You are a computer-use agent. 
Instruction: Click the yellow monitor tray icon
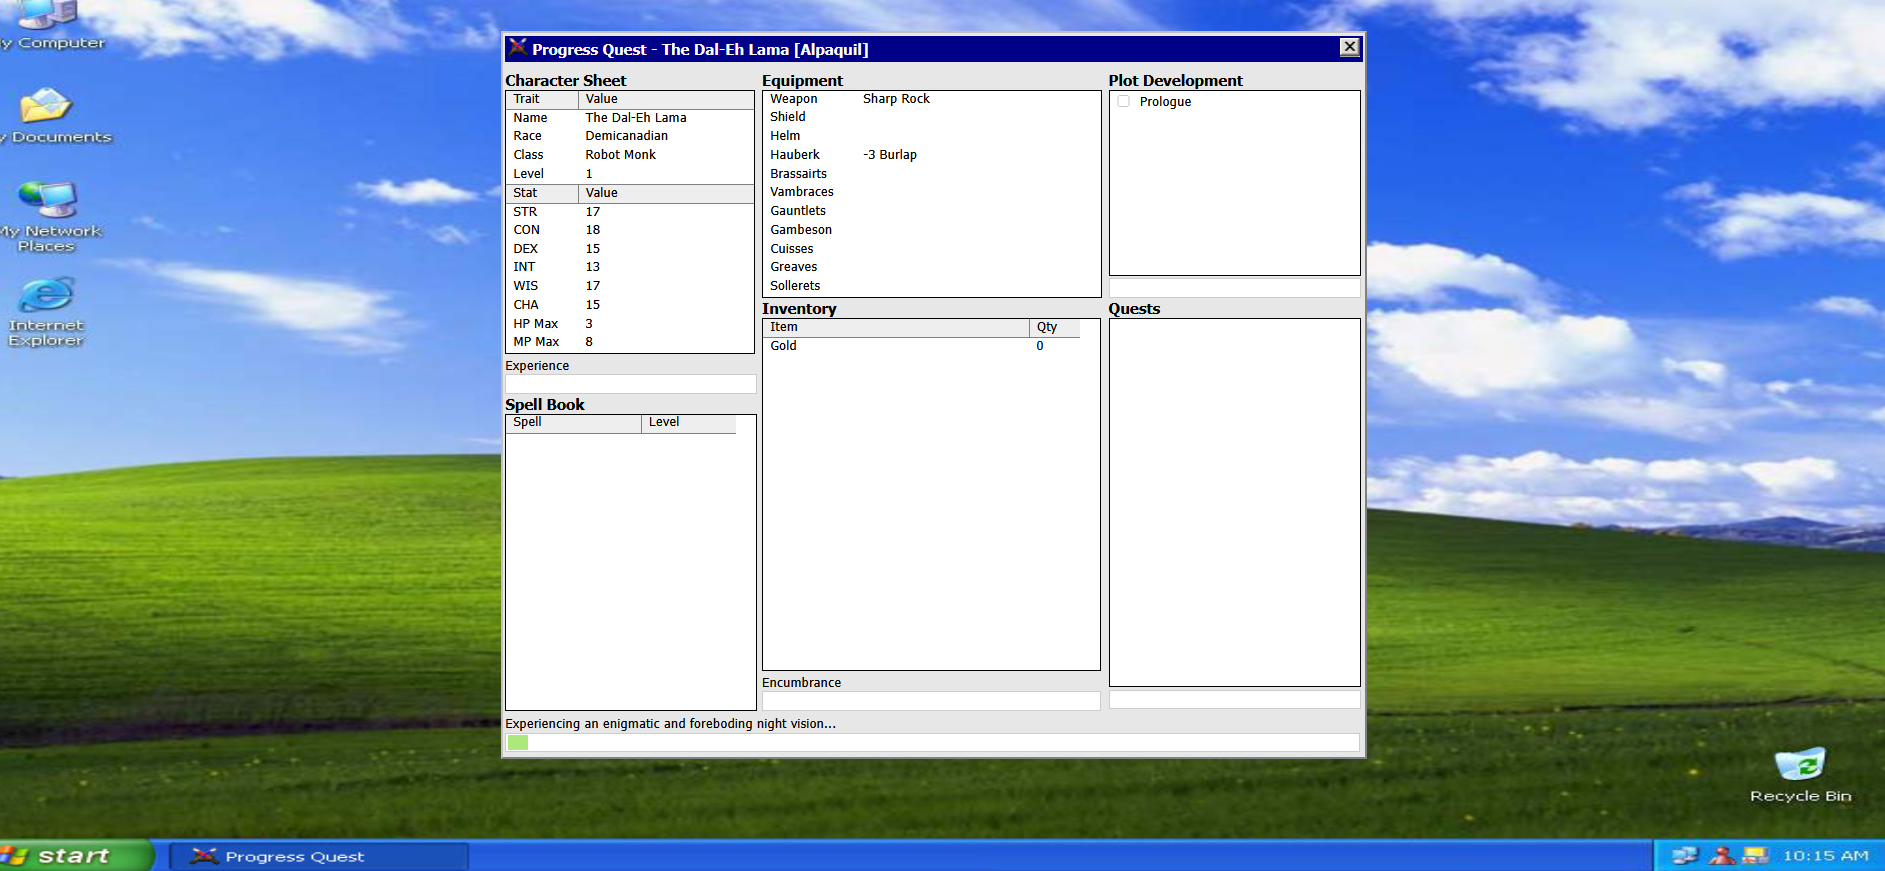[1755, 856]
